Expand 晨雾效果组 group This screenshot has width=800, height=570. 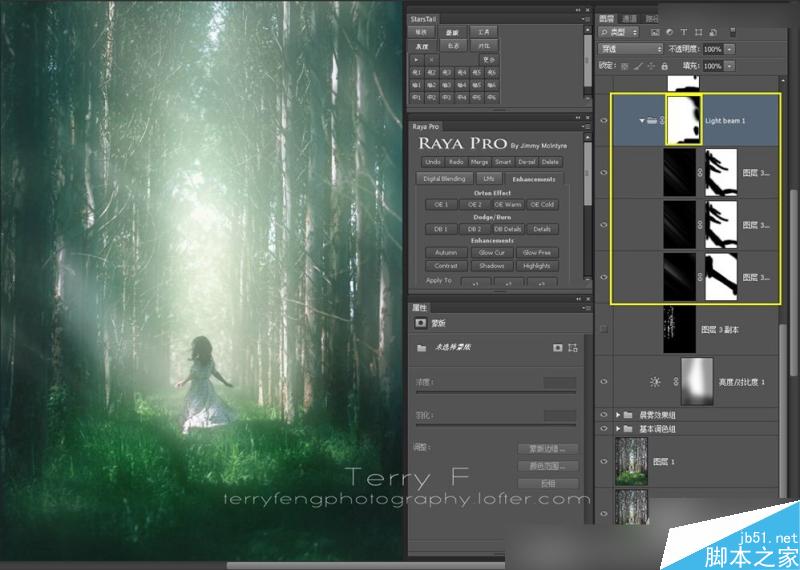[x=618, y=415]
